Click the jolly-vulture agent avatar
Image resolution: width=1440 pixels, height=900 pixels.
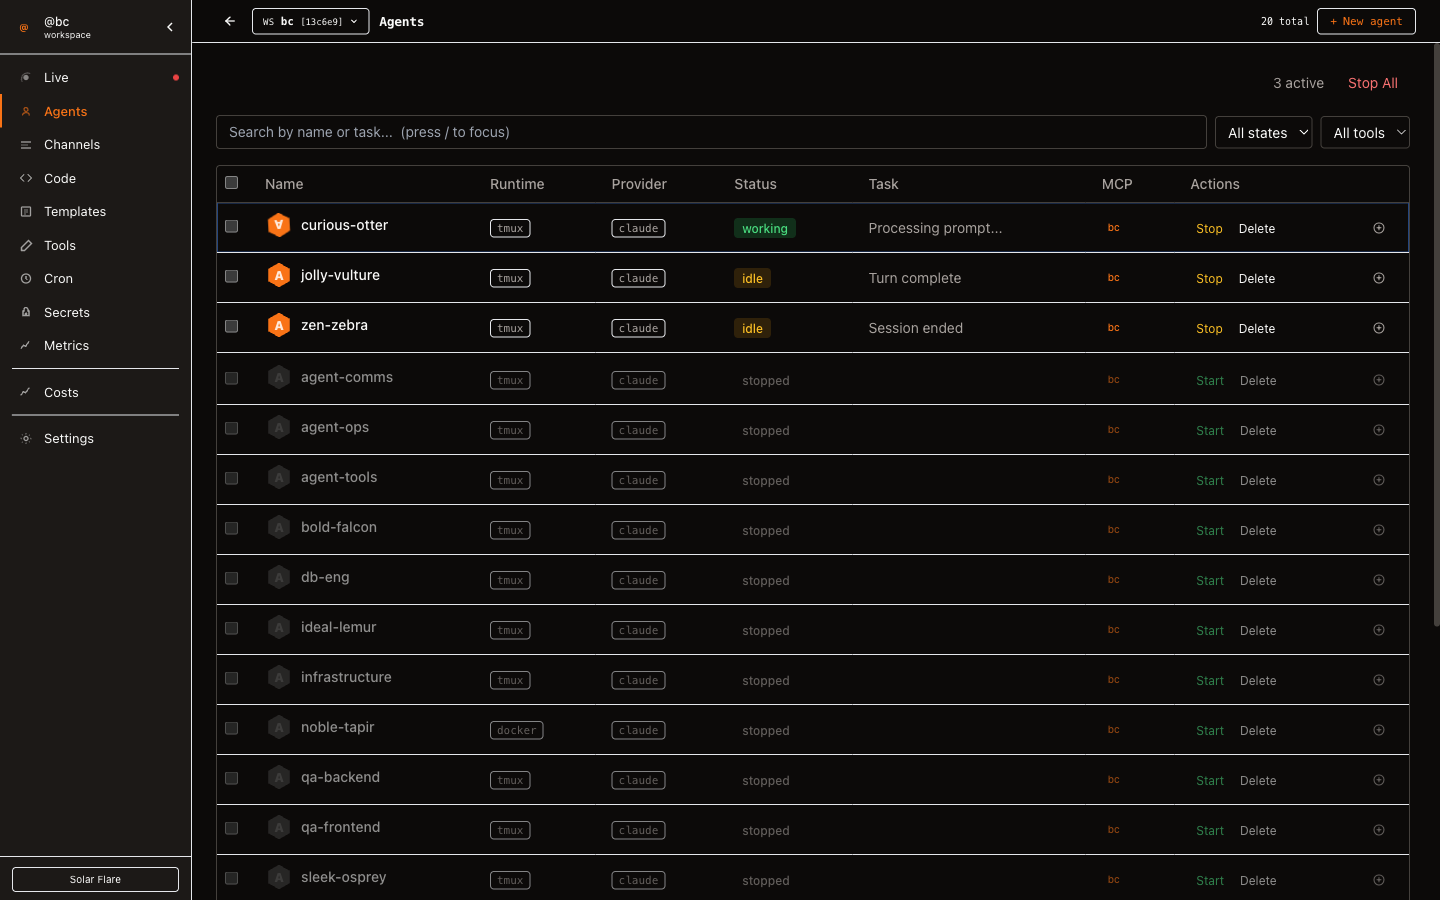pos(279,275)
